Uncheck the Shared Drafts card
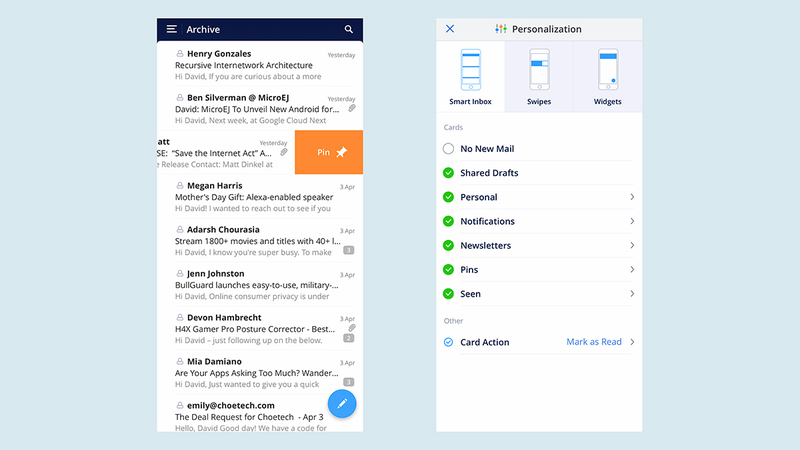The height and width of the screenshot is (450, 800). tap(448, 173)
